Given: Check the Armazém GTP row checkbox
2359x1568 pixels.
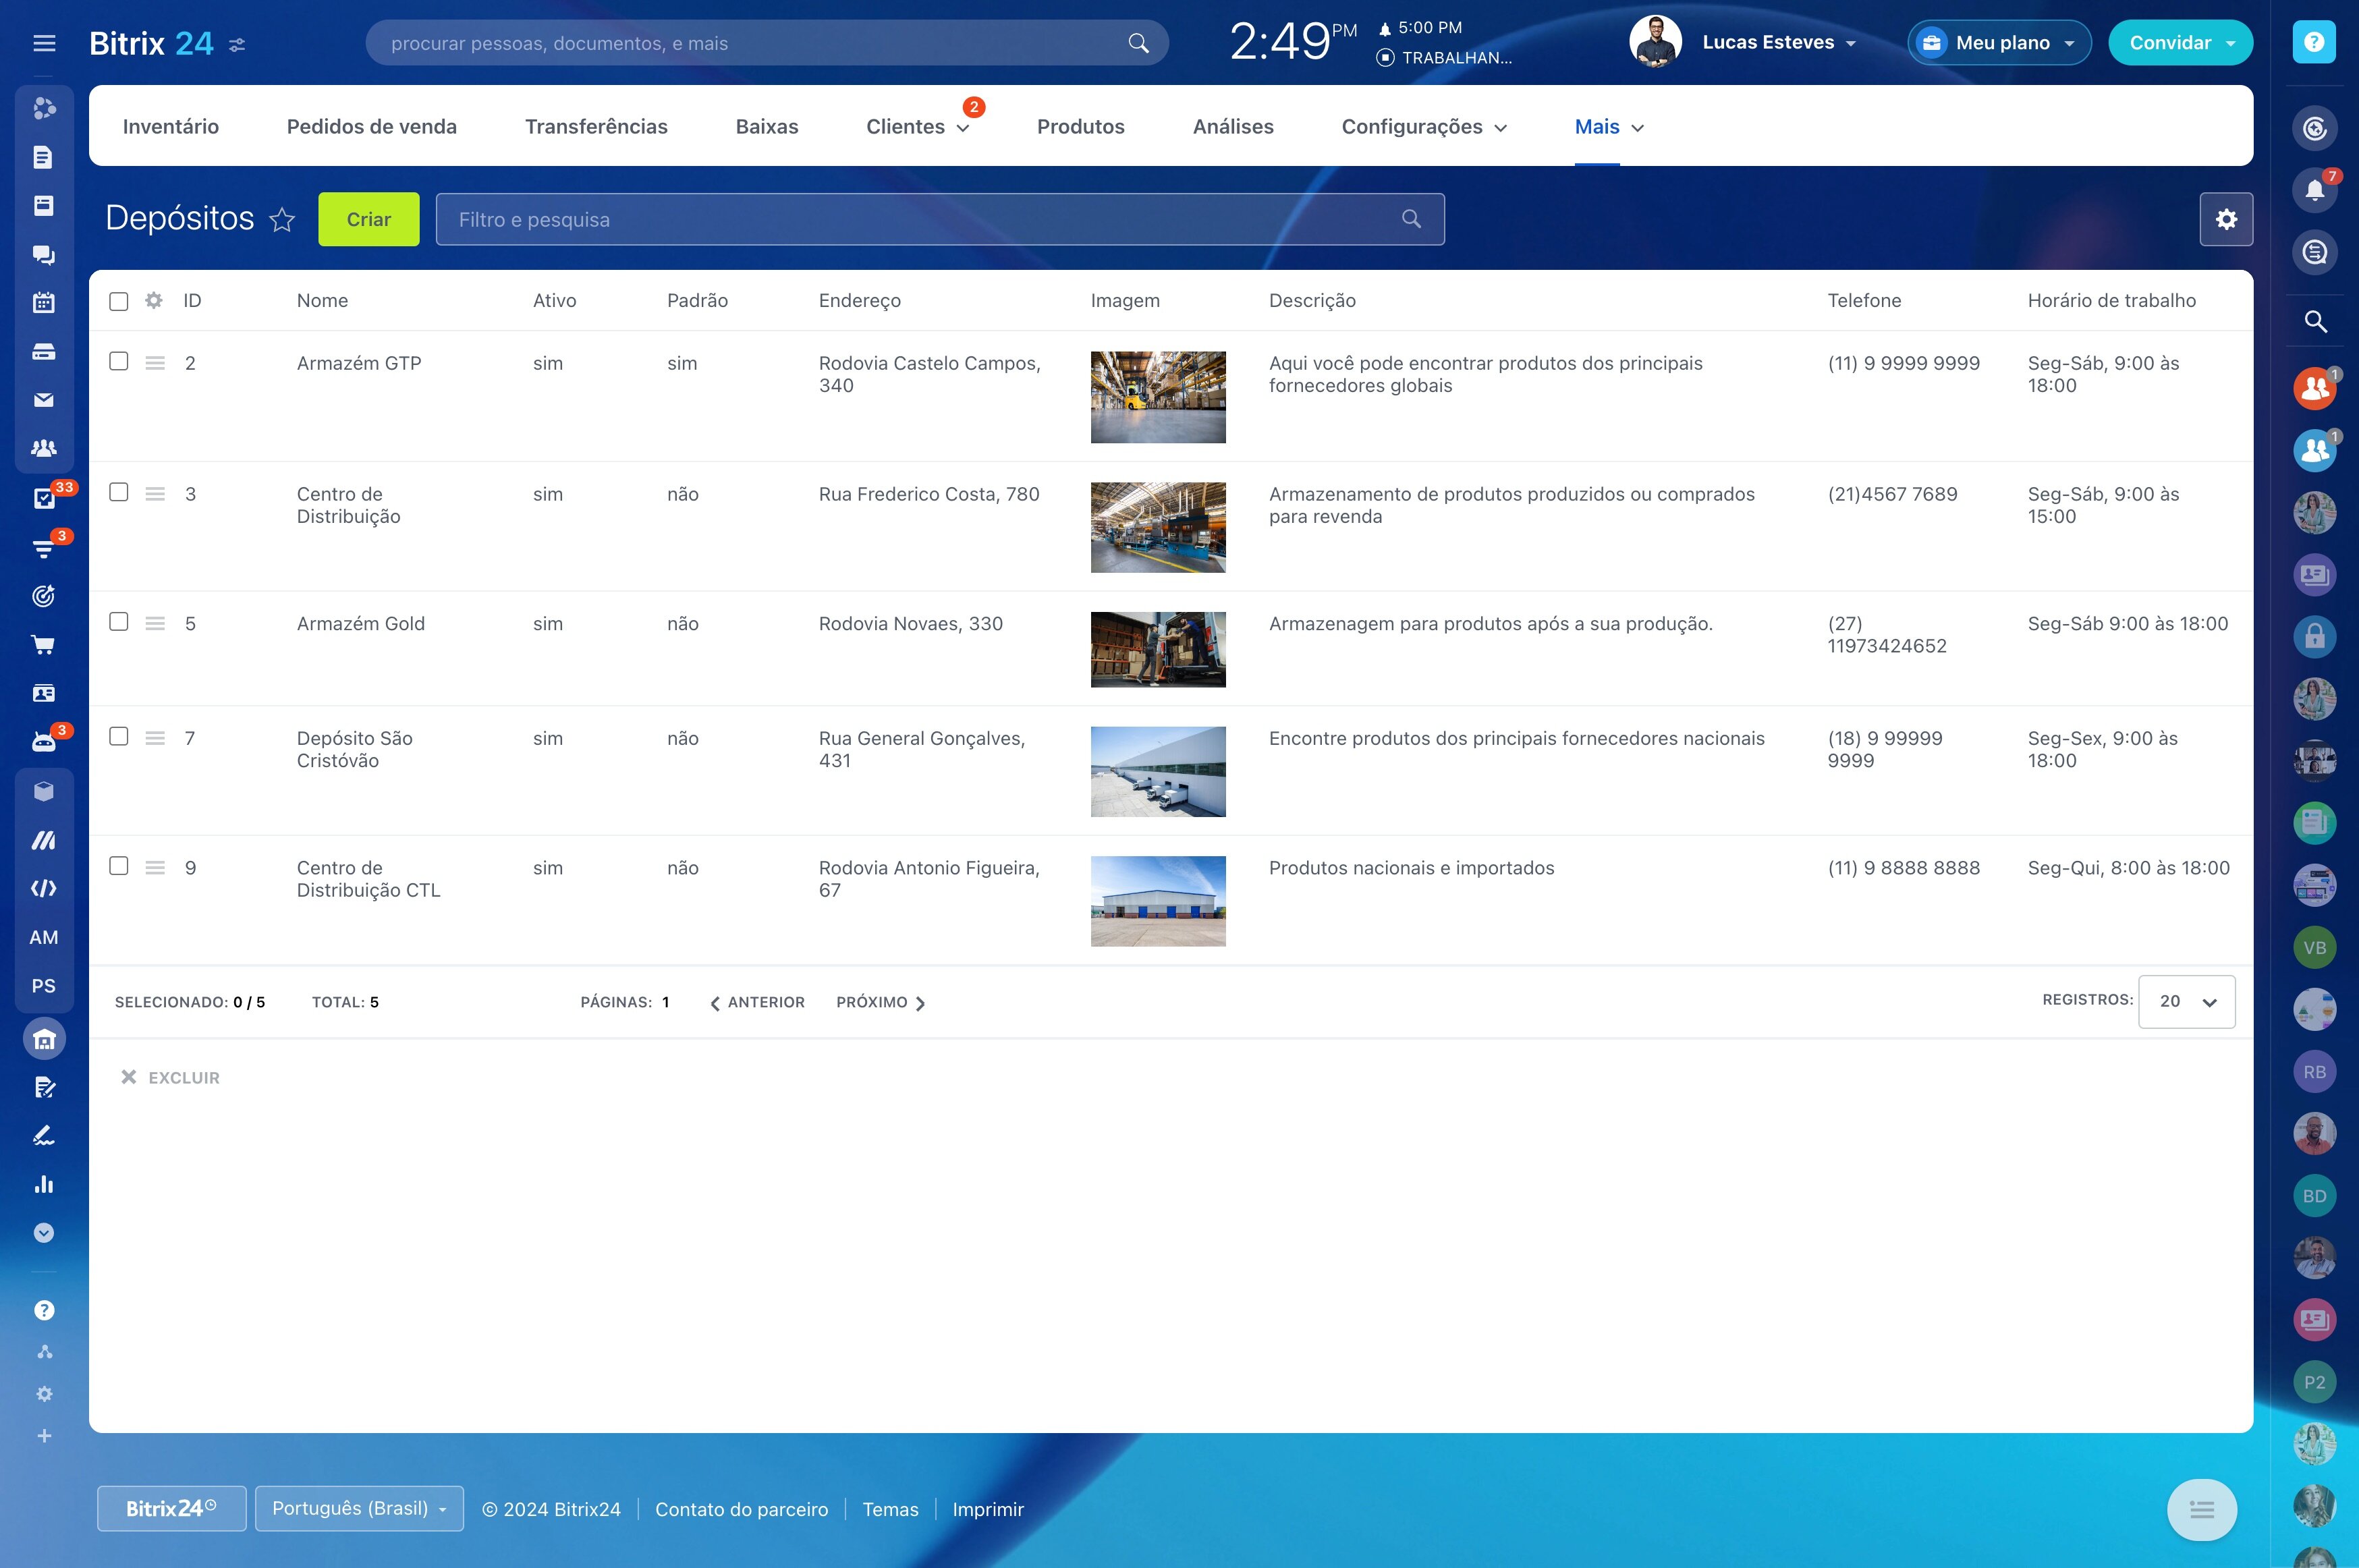Looking at the screenshot, I should click(119, 361).
